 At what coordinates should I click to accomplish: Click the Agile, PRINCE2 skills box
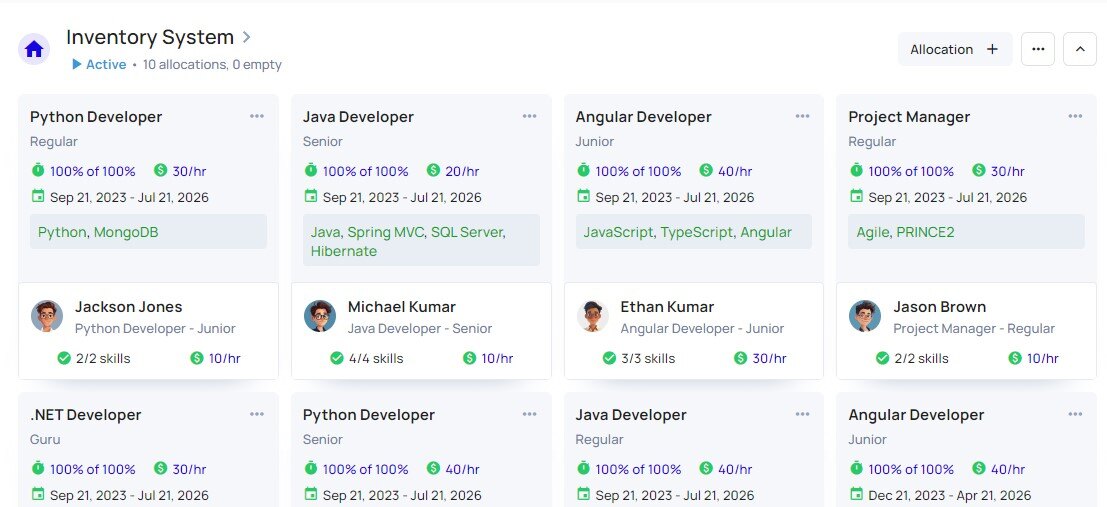(x=966, y=232)
